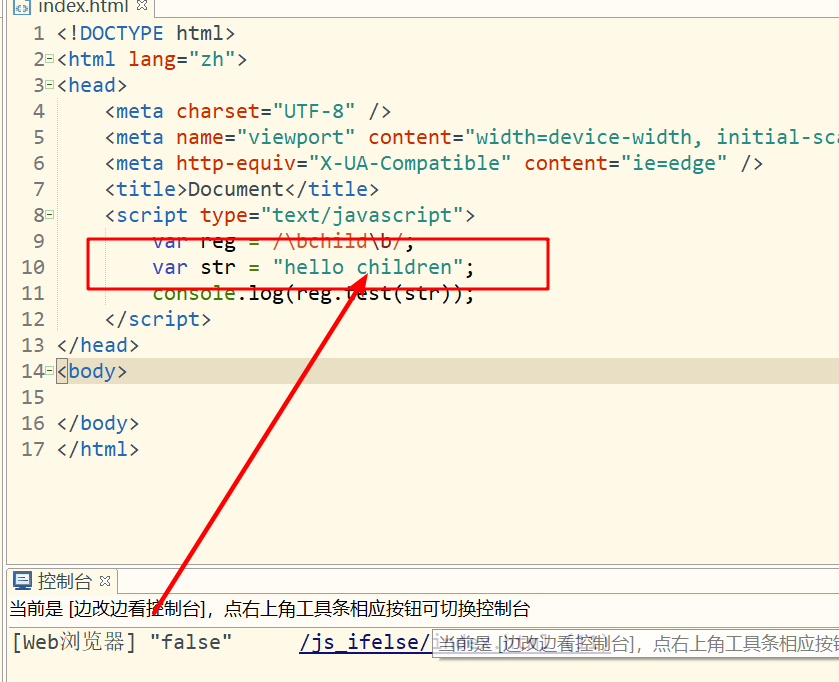Click the closing </script> tag

pyautogui.click(x=158, y=319)
